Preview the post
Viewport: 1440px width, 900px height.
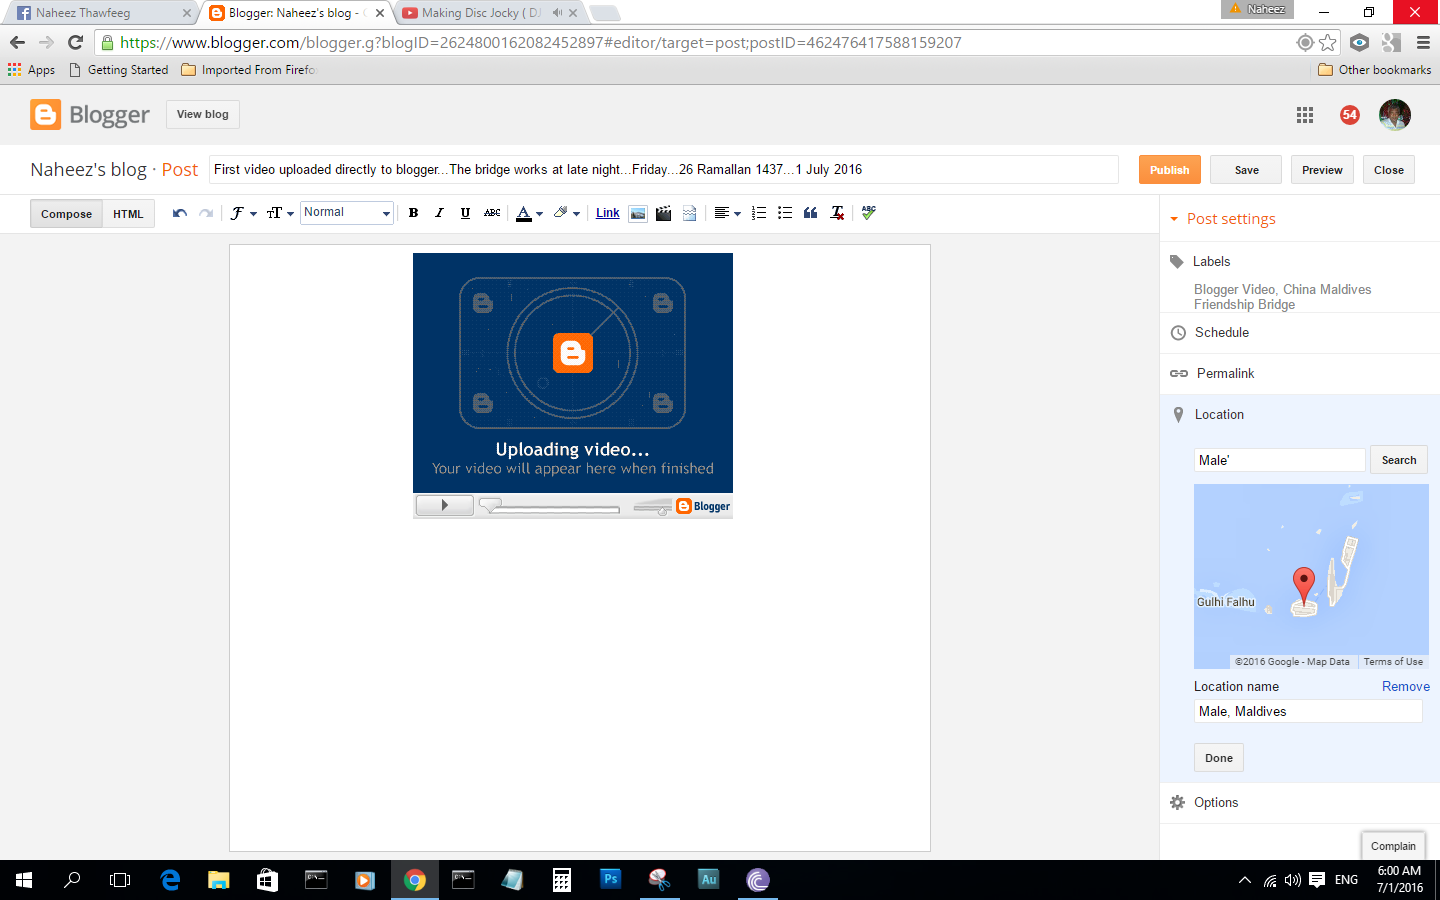(1322, 170)
